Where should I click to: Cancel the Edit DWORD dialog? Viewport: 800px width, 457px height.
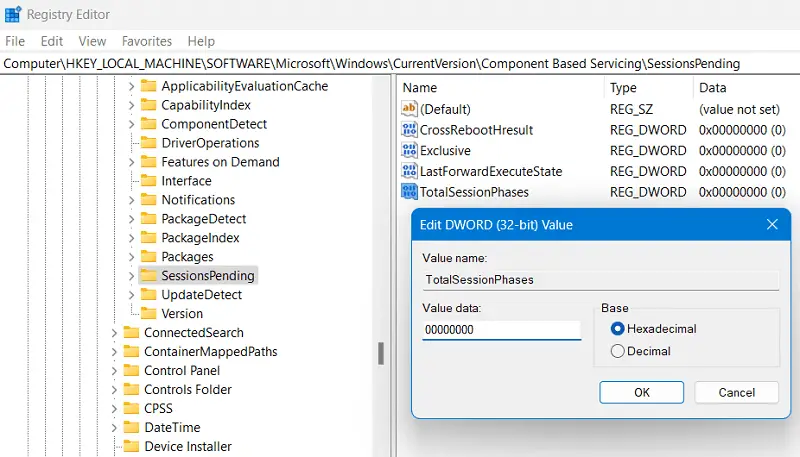point(737,392)
